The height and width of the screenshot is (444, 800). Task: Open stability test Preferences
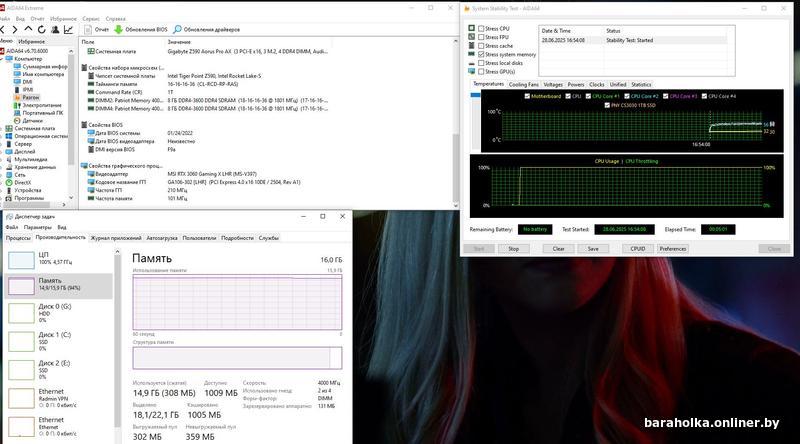click(672, 249)
